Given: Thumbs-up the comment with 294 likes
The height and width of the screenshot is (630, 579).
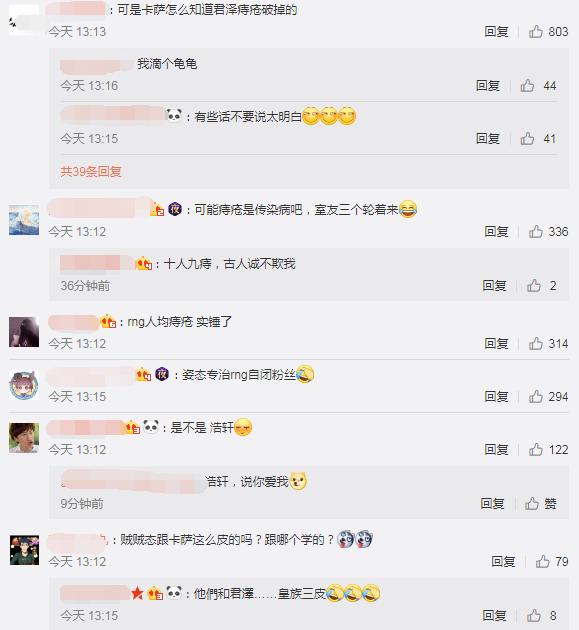Looking at the screenshot, I should 536,397.
